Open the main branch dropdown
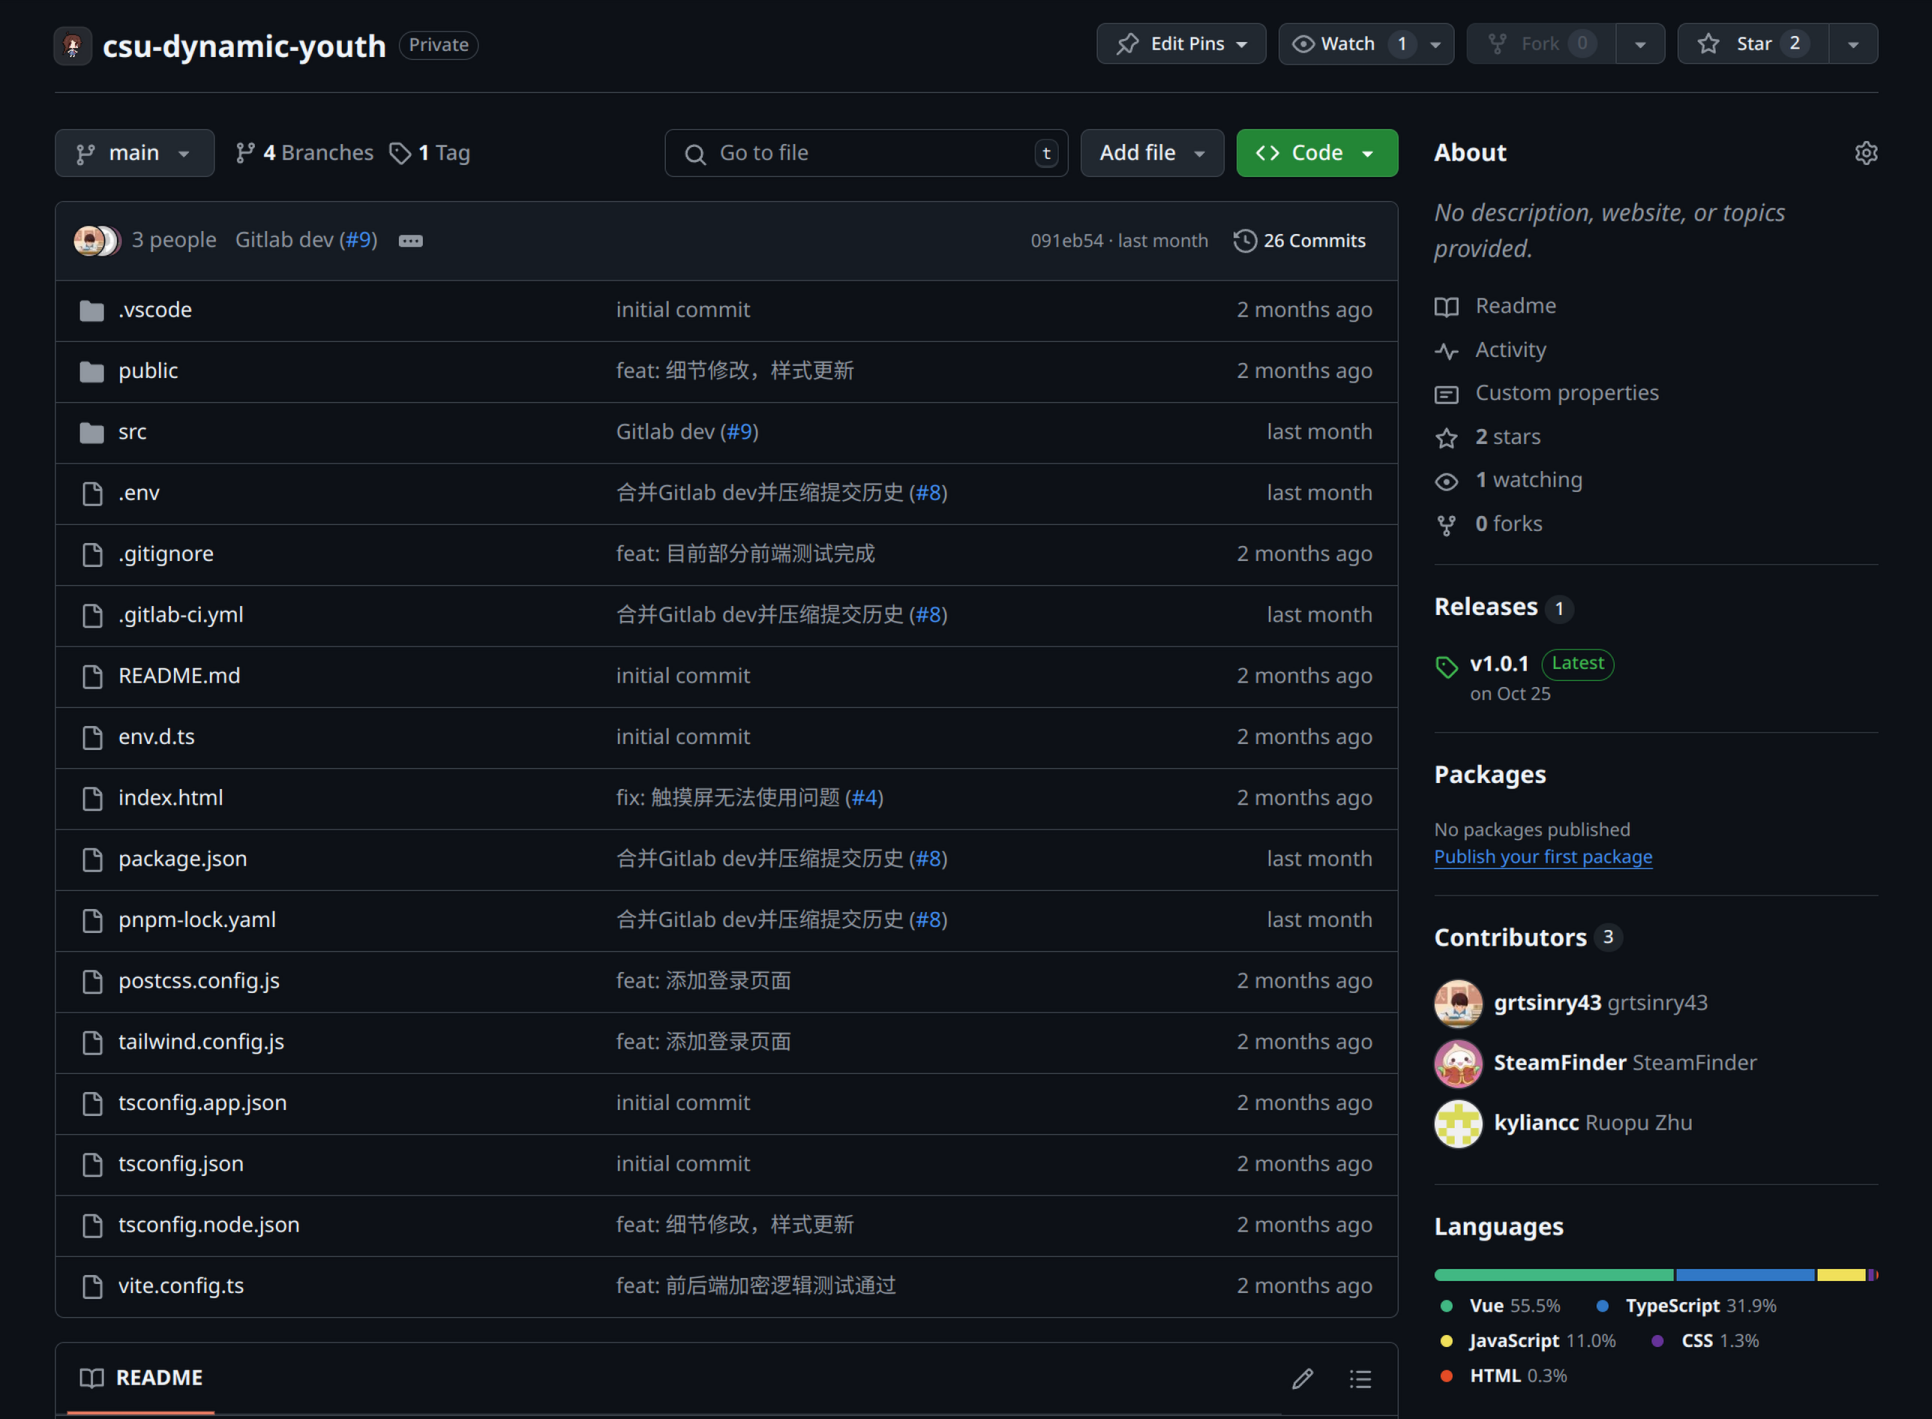1932x1419 pixels. (134, 153)
